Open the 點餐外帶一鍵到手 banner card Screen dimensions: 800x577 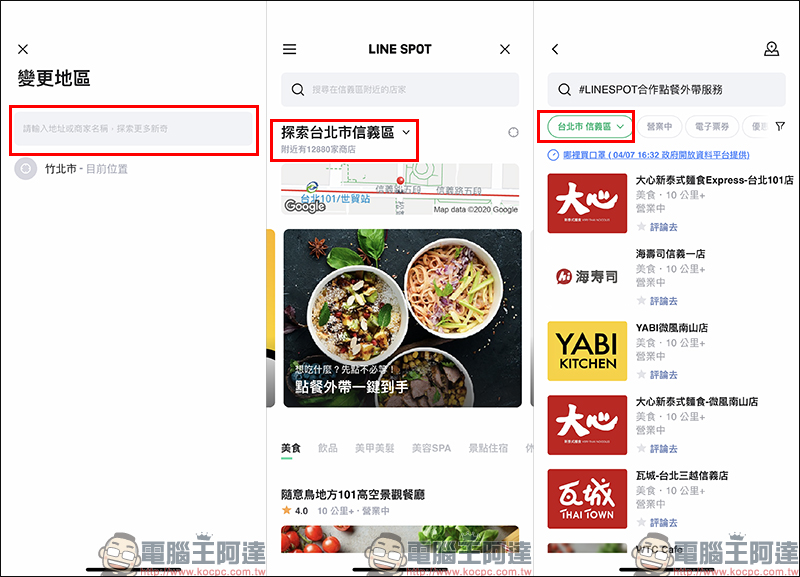tap(403, 318)
